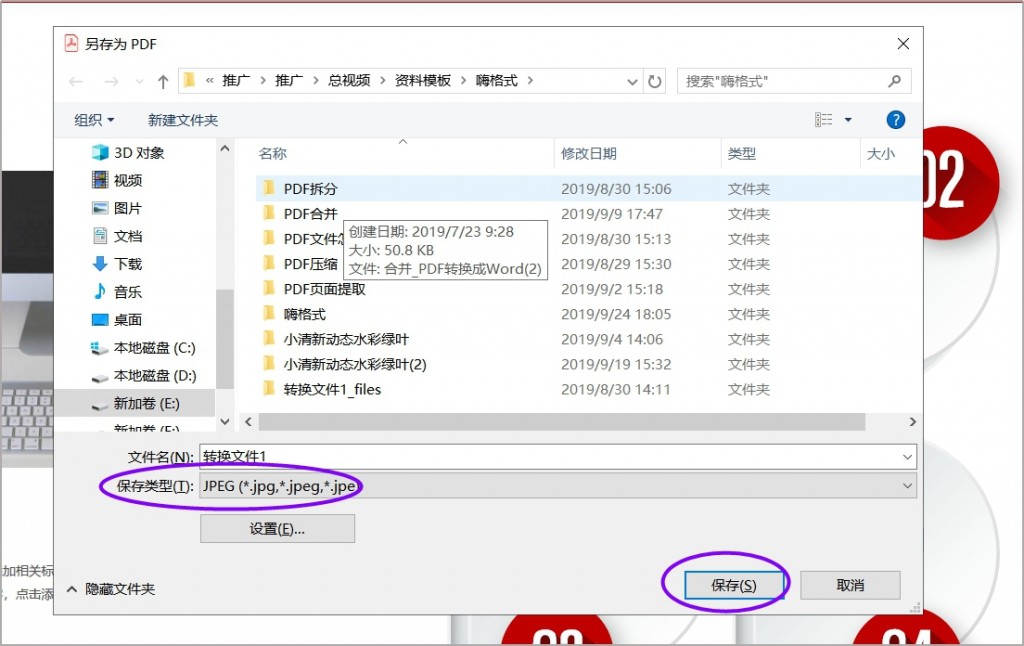Screen dimensions: 1024x646
Task: Select the PDF拆分 folder
Action: (310, 189)
